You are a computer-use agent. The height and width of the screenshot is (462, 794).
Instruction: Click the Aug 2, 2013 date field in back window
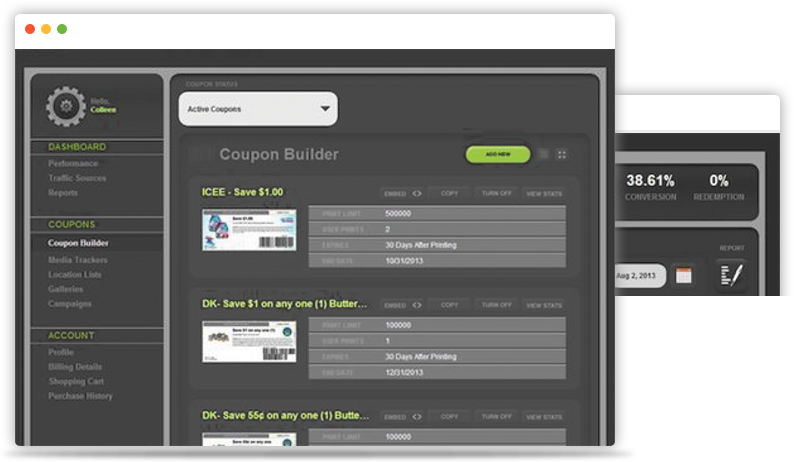click(x=641, y=276)
